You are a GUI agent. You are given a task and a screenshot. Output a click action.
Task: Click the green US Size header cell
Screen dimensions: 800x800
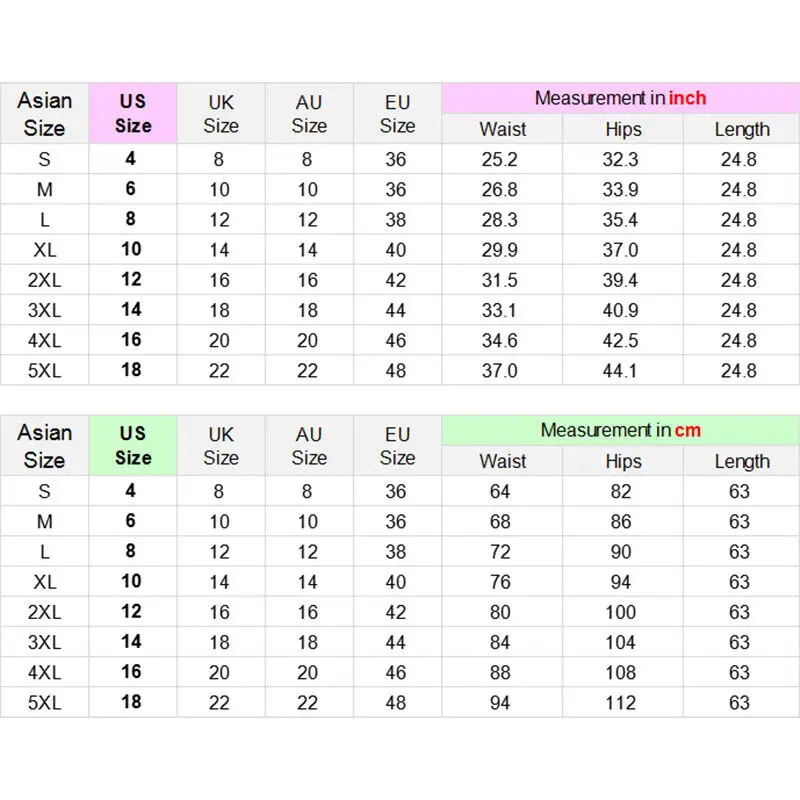click(133, 445)
